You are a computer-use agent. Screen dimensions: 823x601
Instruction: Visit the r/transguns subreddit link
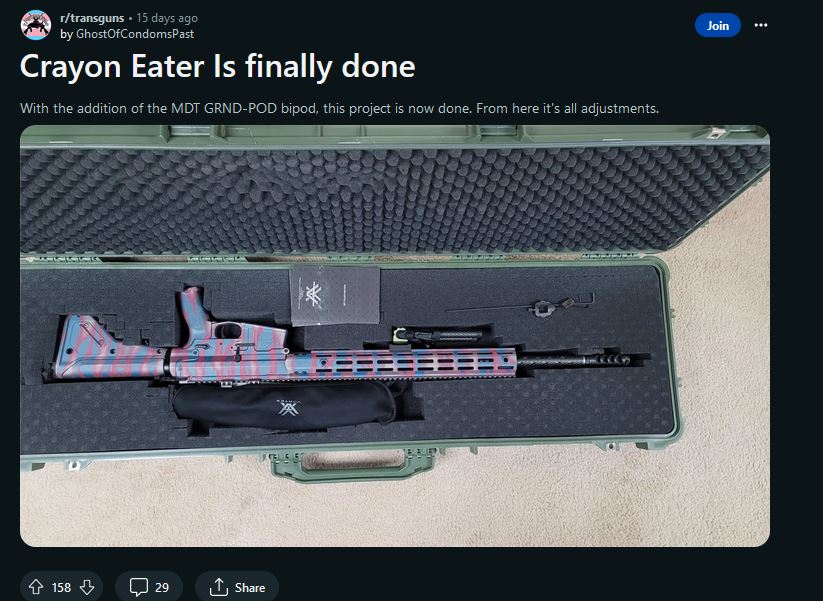tap(92, 18)
